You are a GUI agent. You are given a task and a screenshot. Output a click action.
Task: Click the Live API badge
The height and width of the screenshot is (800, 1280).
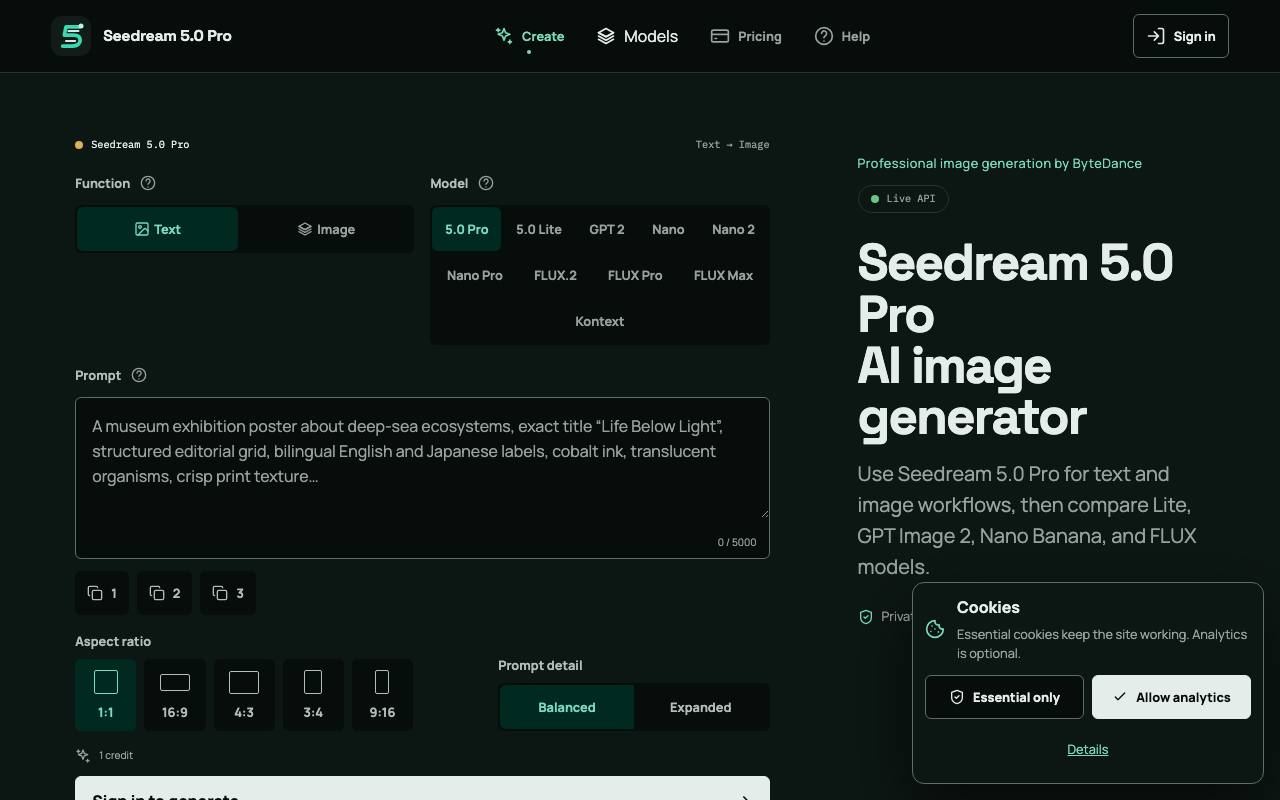click(x=903, y=198)
